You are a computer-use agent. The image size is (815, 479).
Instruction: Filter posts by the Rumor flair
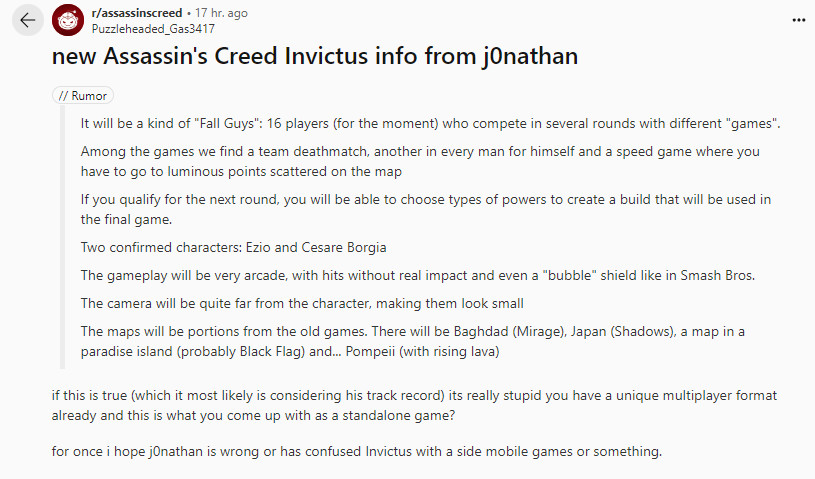pyautogui.click(x=83, y=96)
